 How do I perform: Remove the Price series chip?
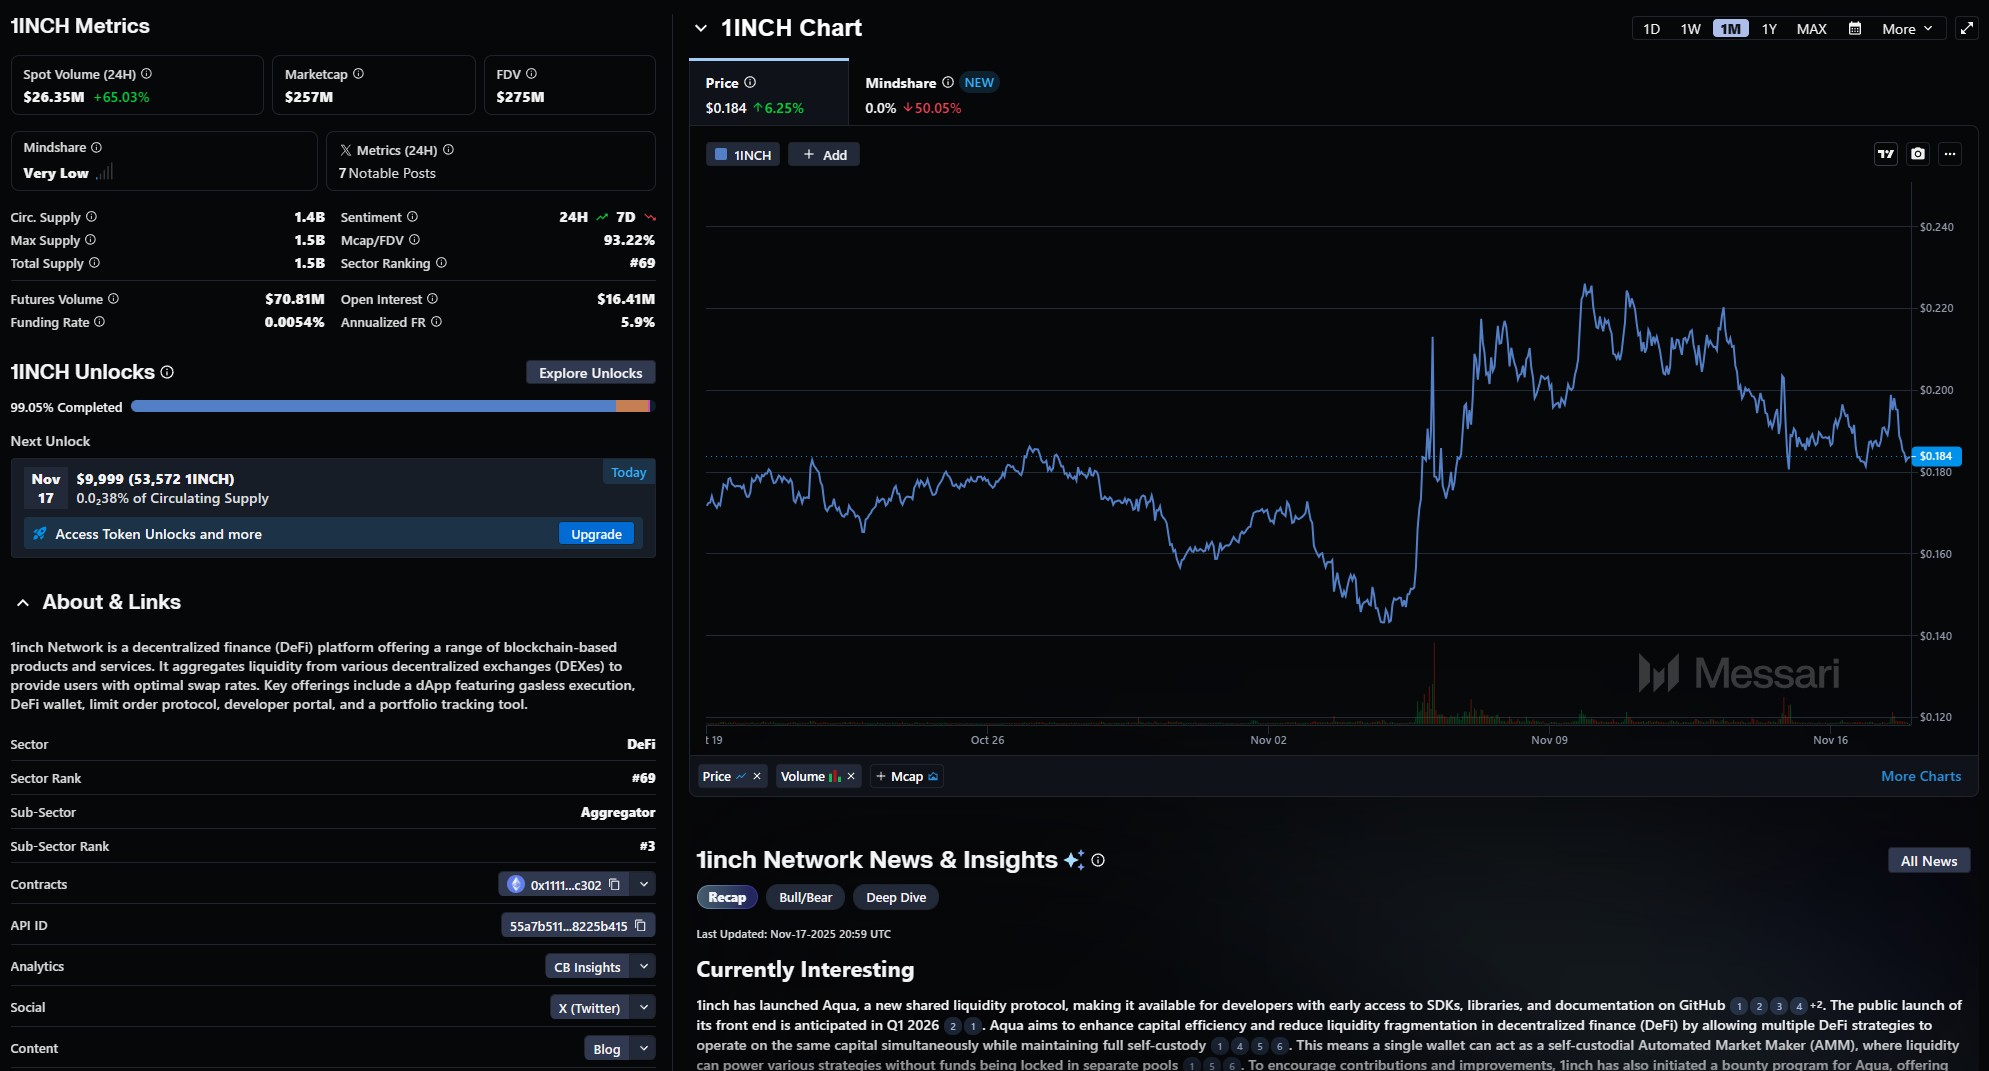[757, 777]
